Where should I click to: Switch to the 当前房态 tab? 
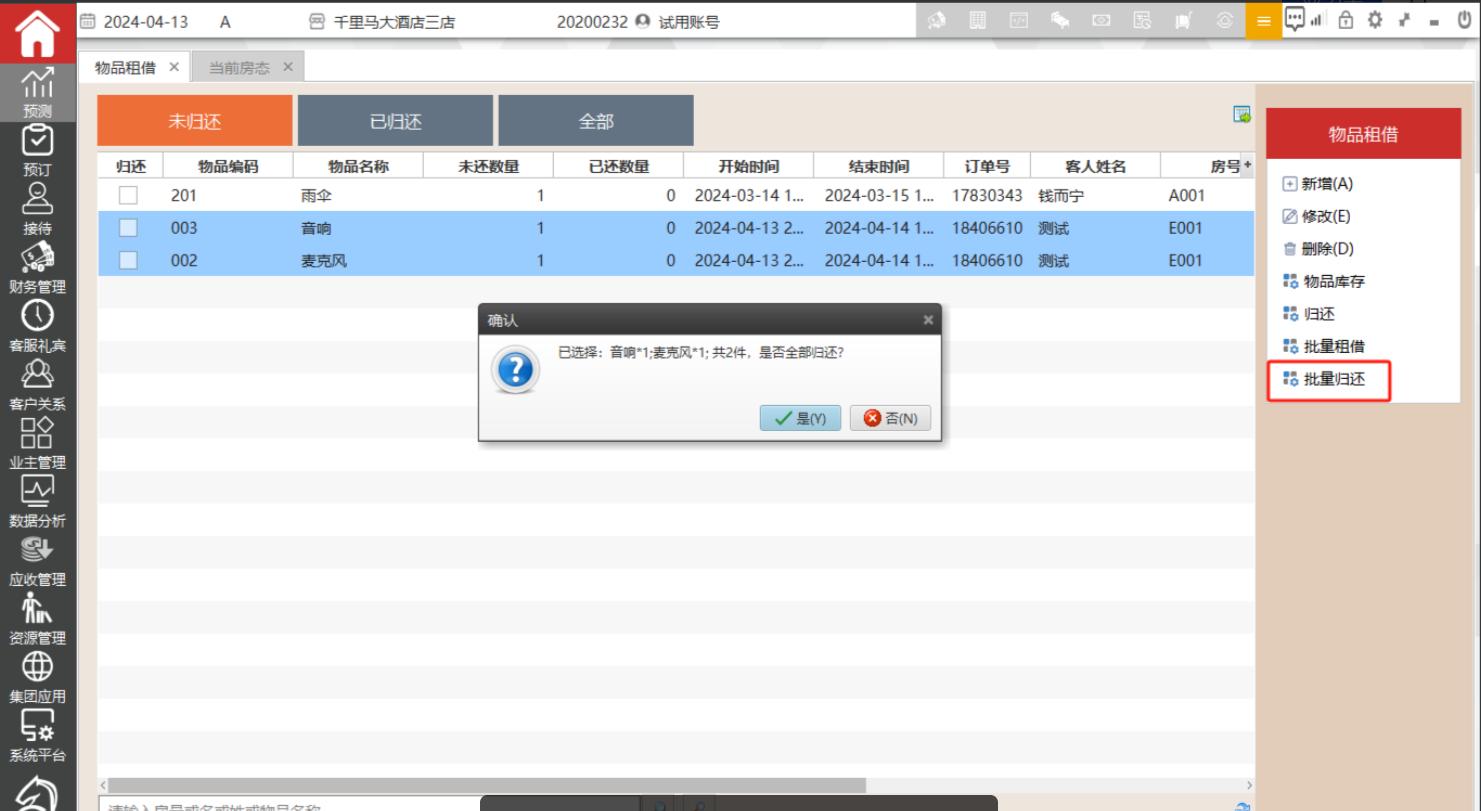(x=239, y=67)
